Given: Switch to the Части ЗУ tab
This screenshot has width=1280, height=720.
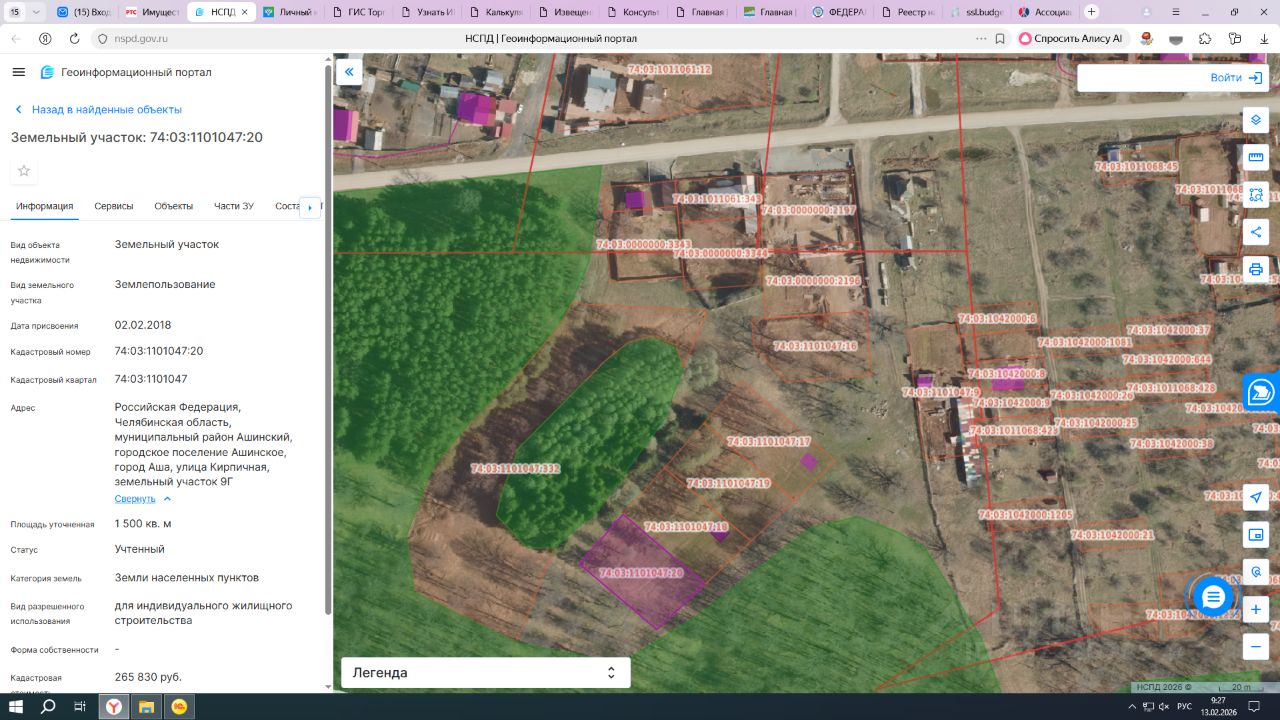Looking at the screenshot, I should [233, 206].
